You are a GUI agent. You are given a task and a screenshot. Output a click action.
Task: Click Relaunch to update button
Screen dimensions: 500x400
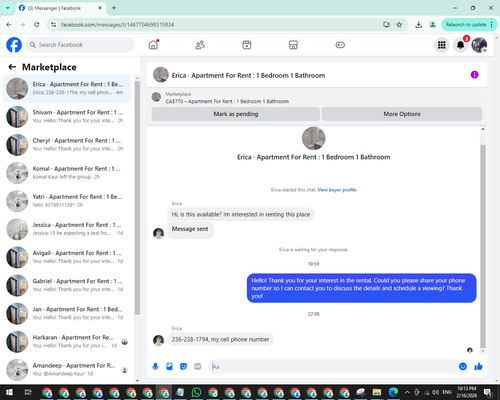click(469, 25)
